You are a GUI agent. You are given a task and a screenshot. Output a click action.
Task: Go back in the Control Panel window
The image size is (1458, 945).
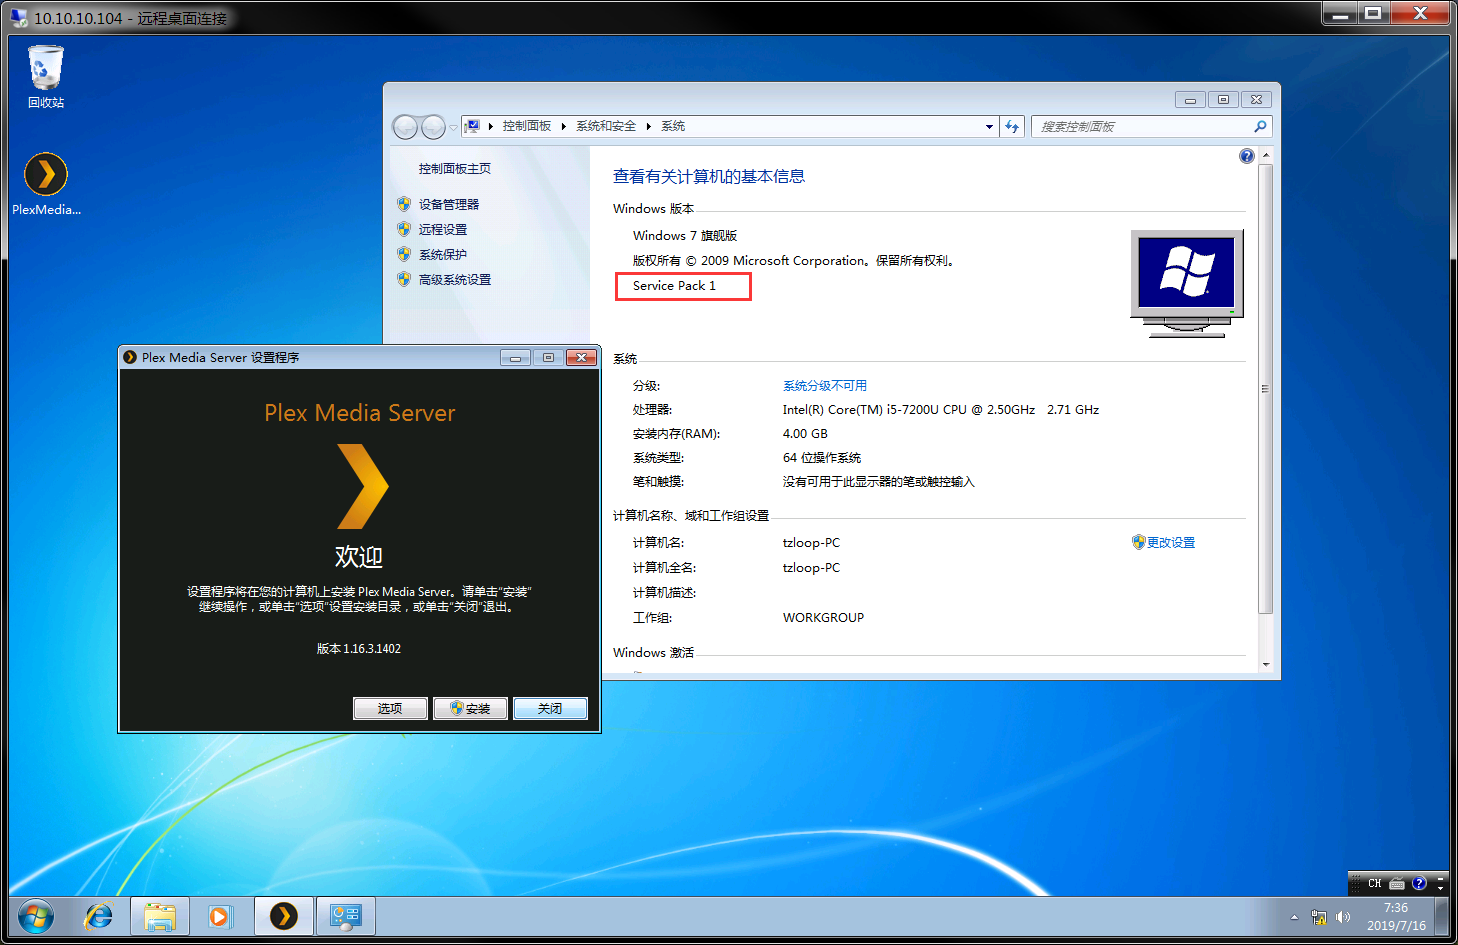pyautogui.click(x=405, y=127)
